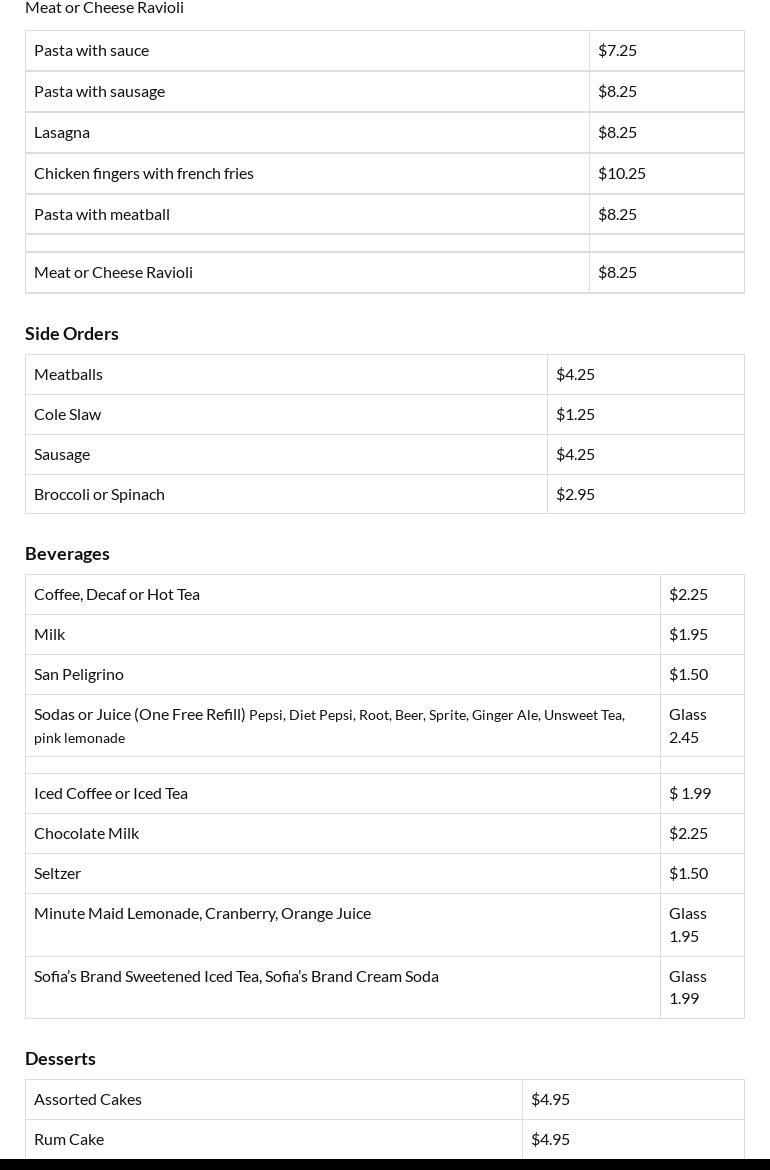
Task: Click the $1.25 Cole Slaw price
Action: (575, 414)
